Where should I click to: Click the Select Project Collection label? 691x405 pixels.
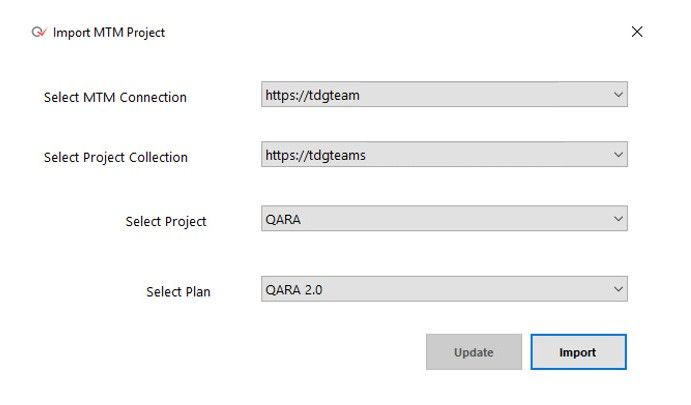pyautogui.click(x=115, y=157)
